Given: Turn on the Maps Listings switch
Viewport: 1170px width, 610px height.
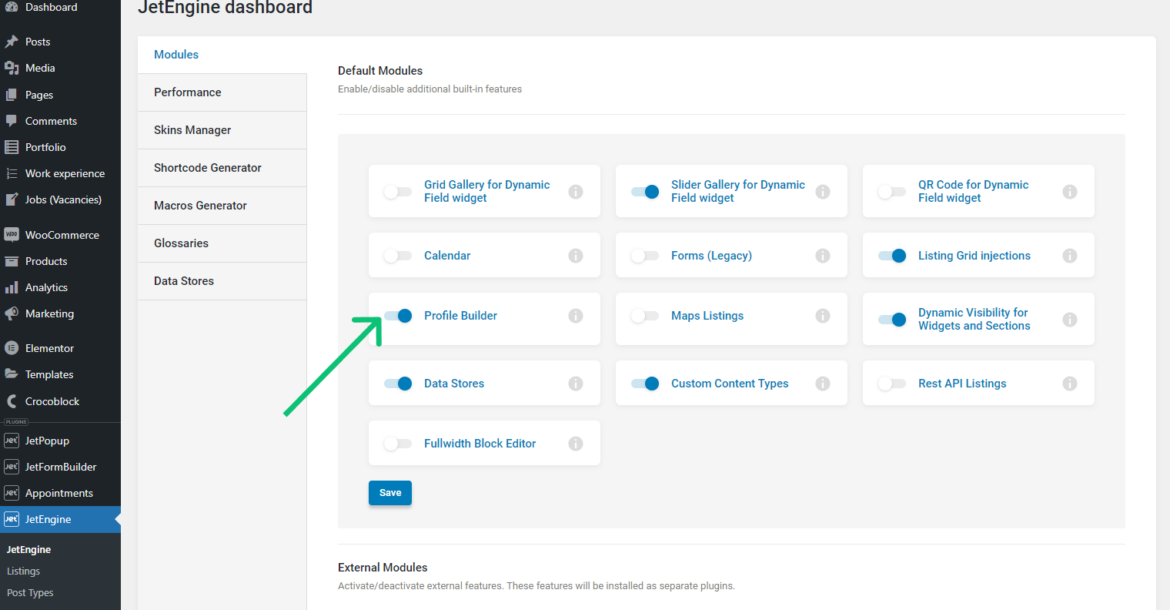Looking at the screenshot, I should [x=645, y=316].
